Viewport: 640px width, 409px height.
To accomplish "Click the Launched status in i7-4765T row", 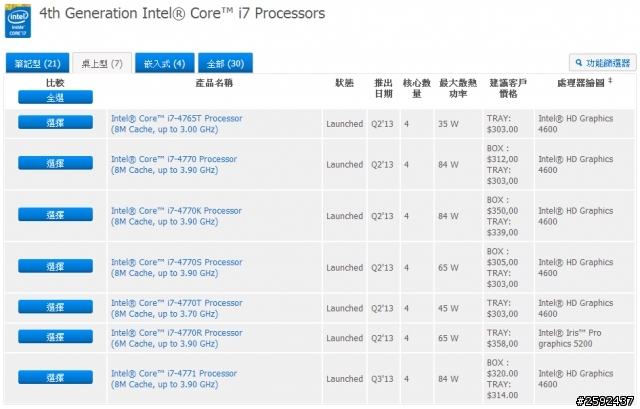I will [344, 124].
